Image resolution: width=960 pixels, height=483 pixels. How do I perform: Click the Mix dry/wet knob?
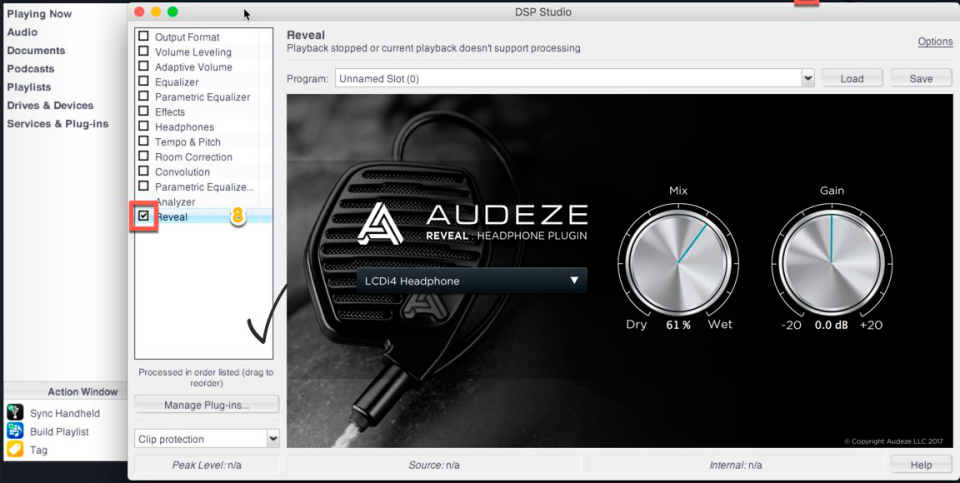pos(678,262)
